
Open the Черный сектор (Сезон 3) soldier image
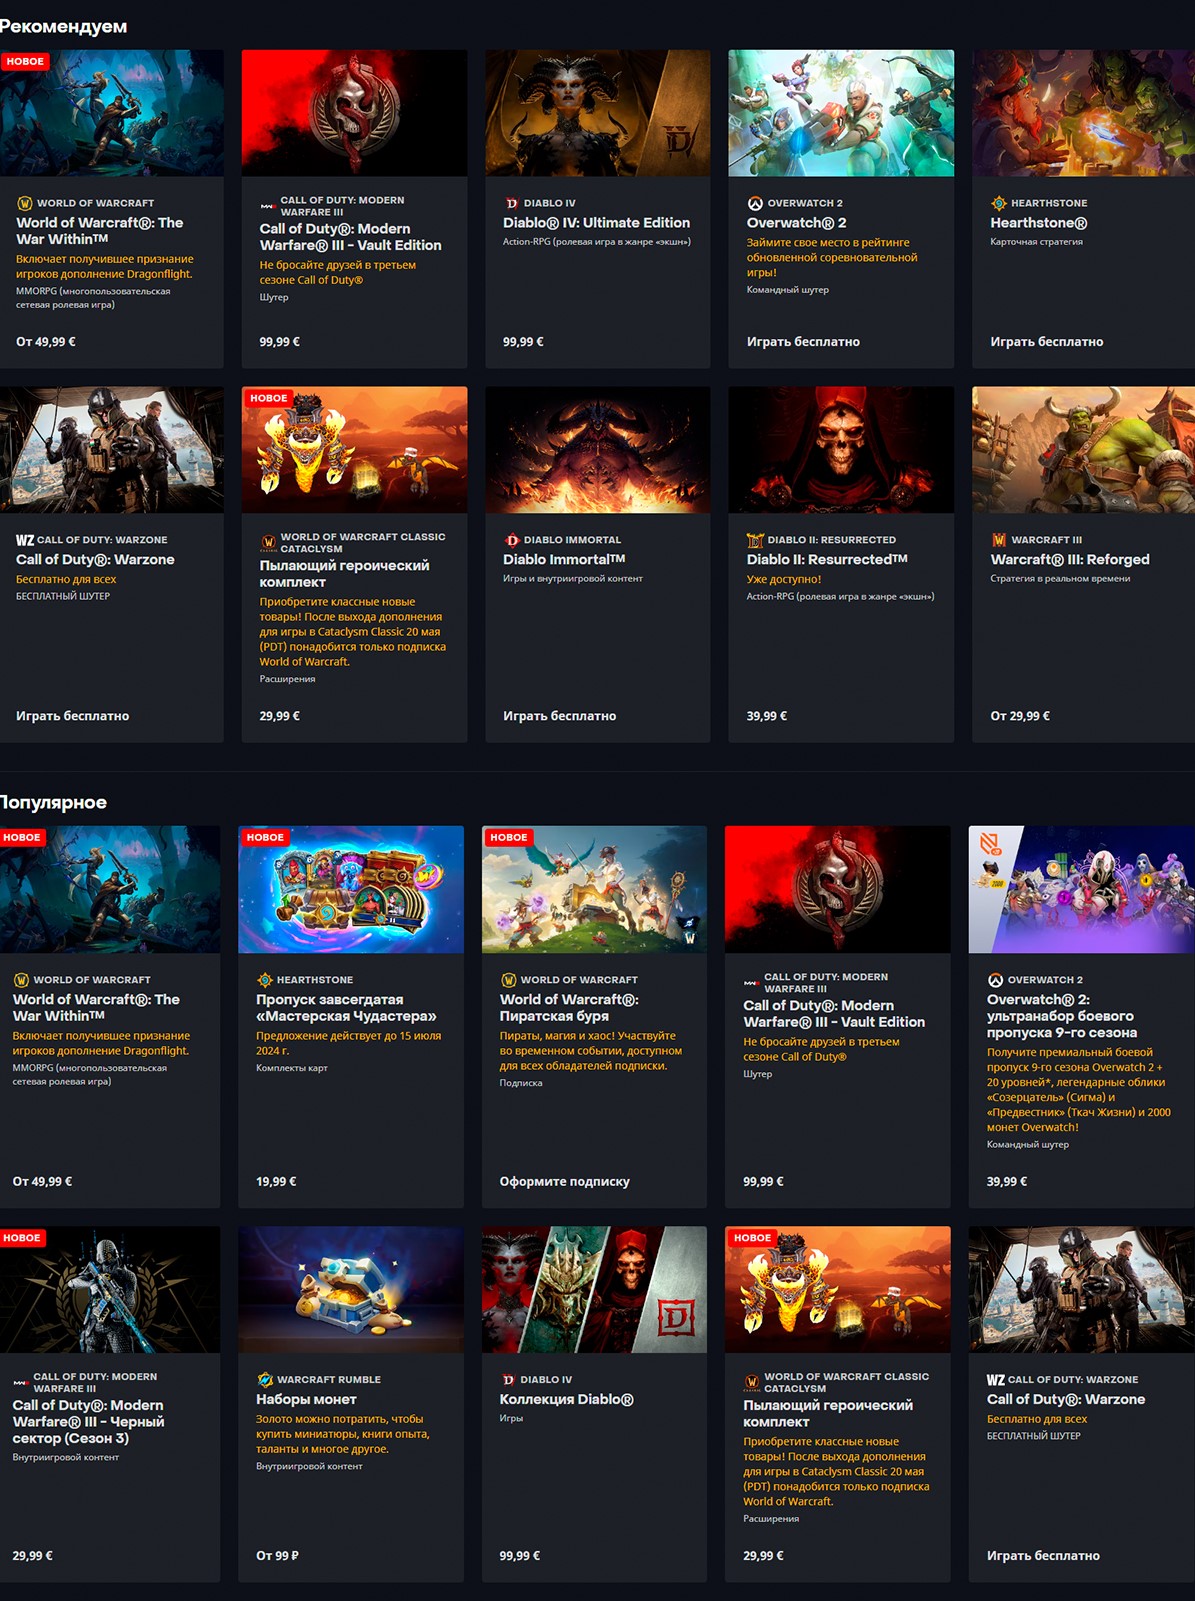tap(109, 1289)
